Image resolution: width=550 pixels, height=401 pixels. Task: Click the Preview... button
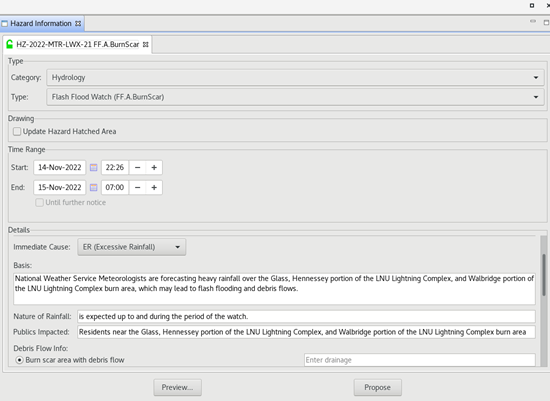[177, 387]
